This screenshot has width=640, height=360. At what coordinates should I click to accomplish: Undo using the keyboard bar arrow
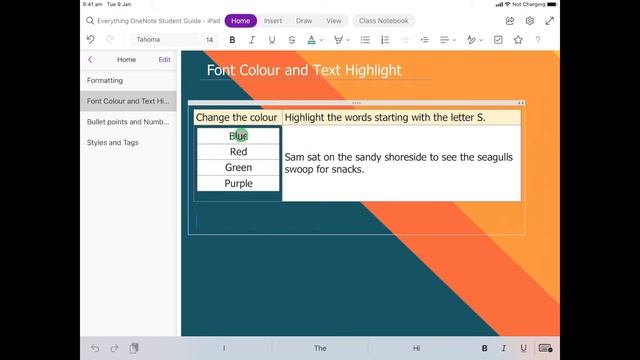coord(95,348)
